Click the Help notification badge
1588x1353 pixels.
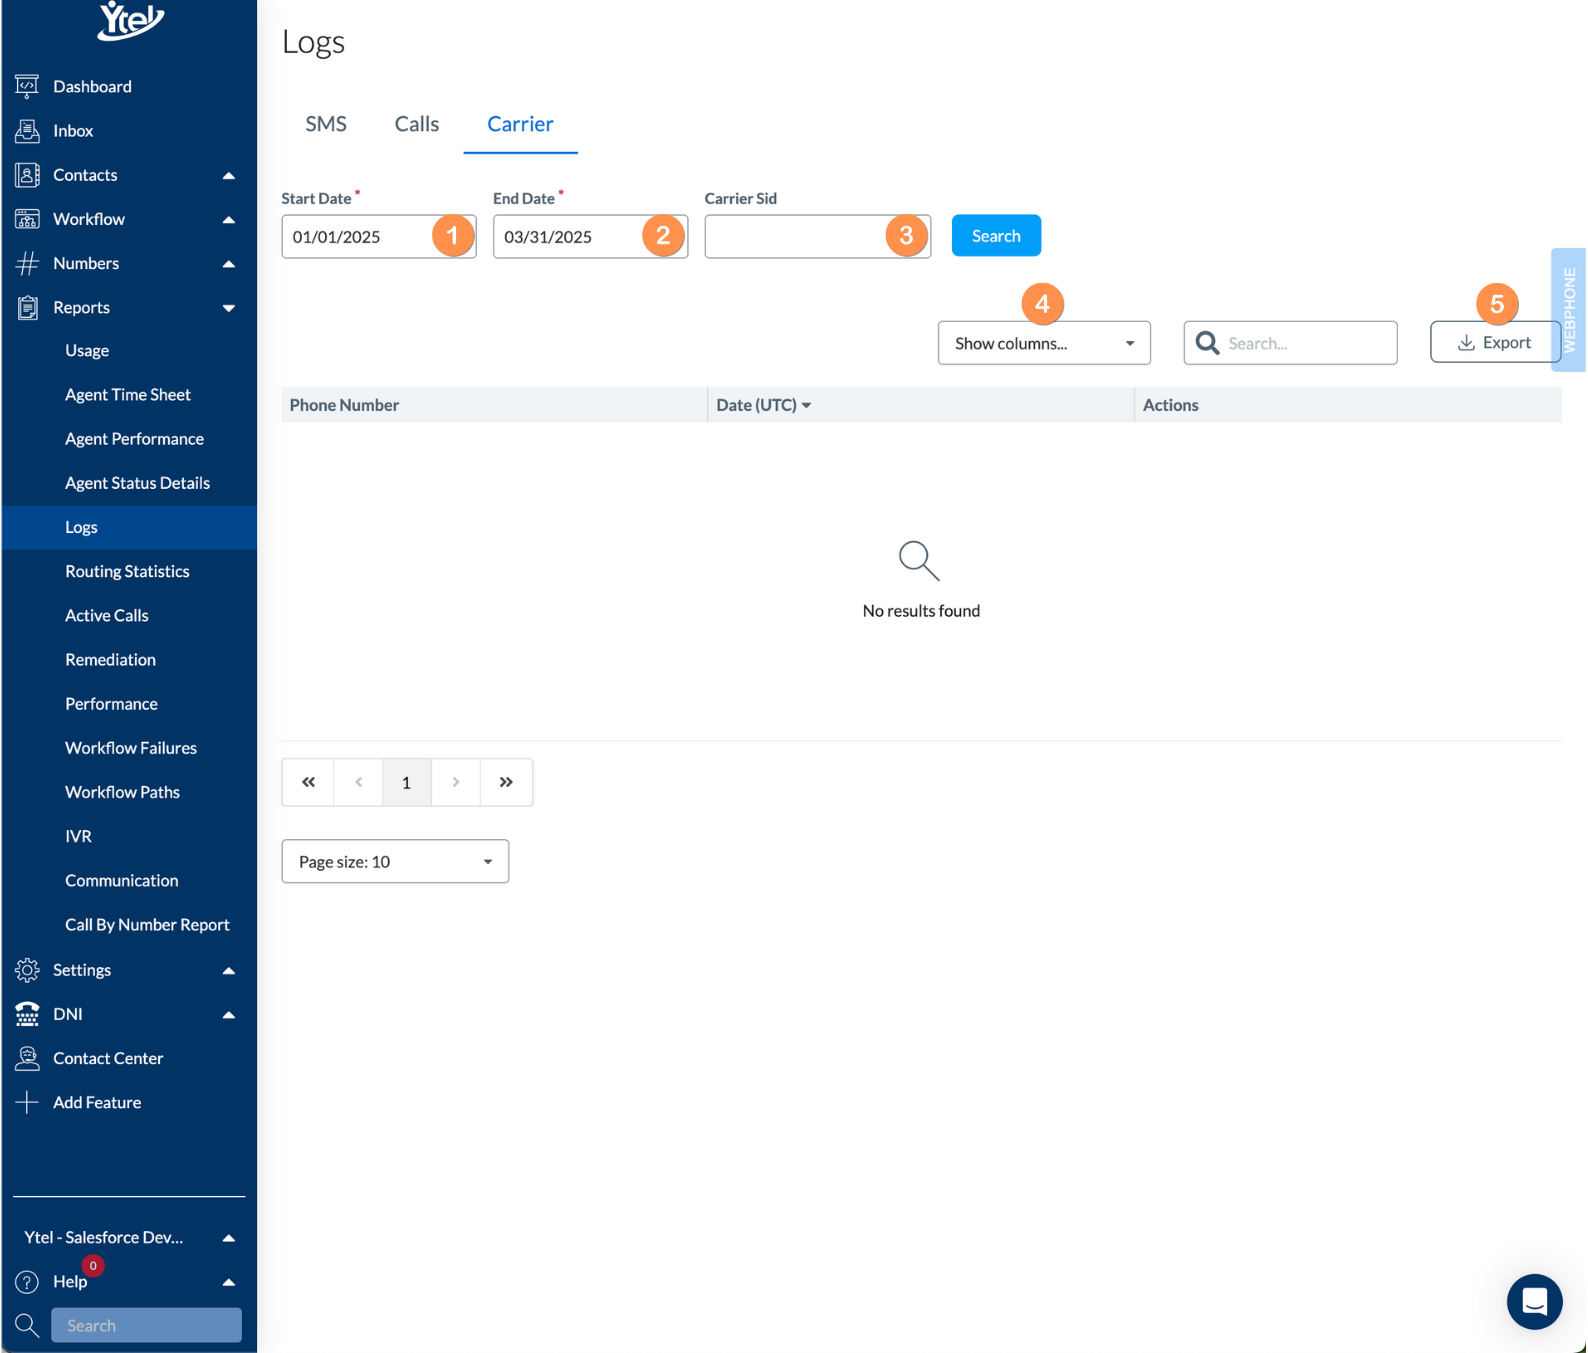pos(93,1266)
